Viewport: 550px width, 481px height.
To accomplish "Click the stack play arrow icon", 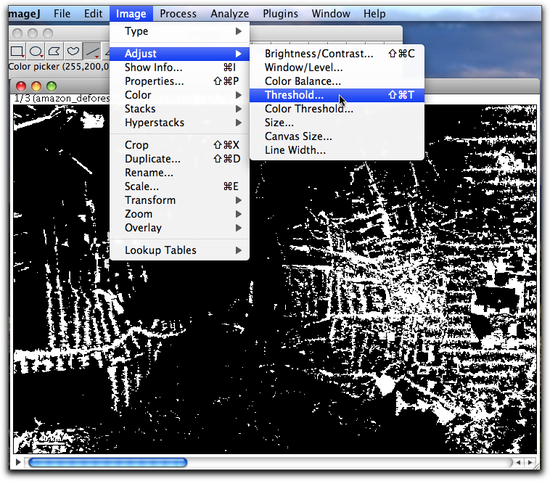I will pos(18,462).
